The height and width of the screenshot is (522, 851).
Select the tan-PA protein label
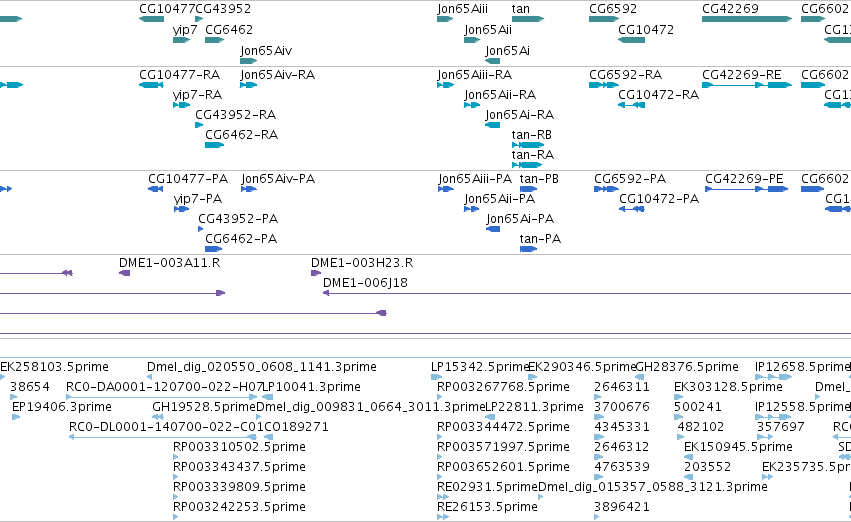point(540,239)
